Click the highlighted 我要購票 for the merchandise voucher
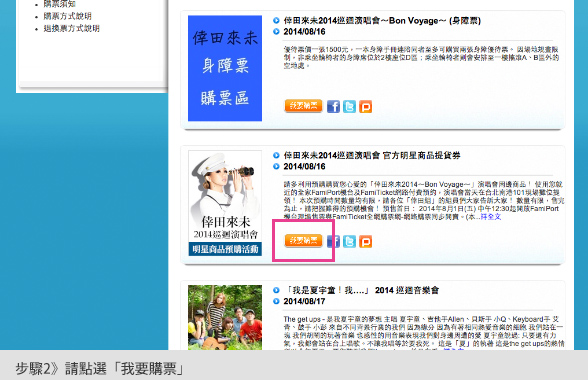Screen dimensions: 588x380 click(303, 240)
